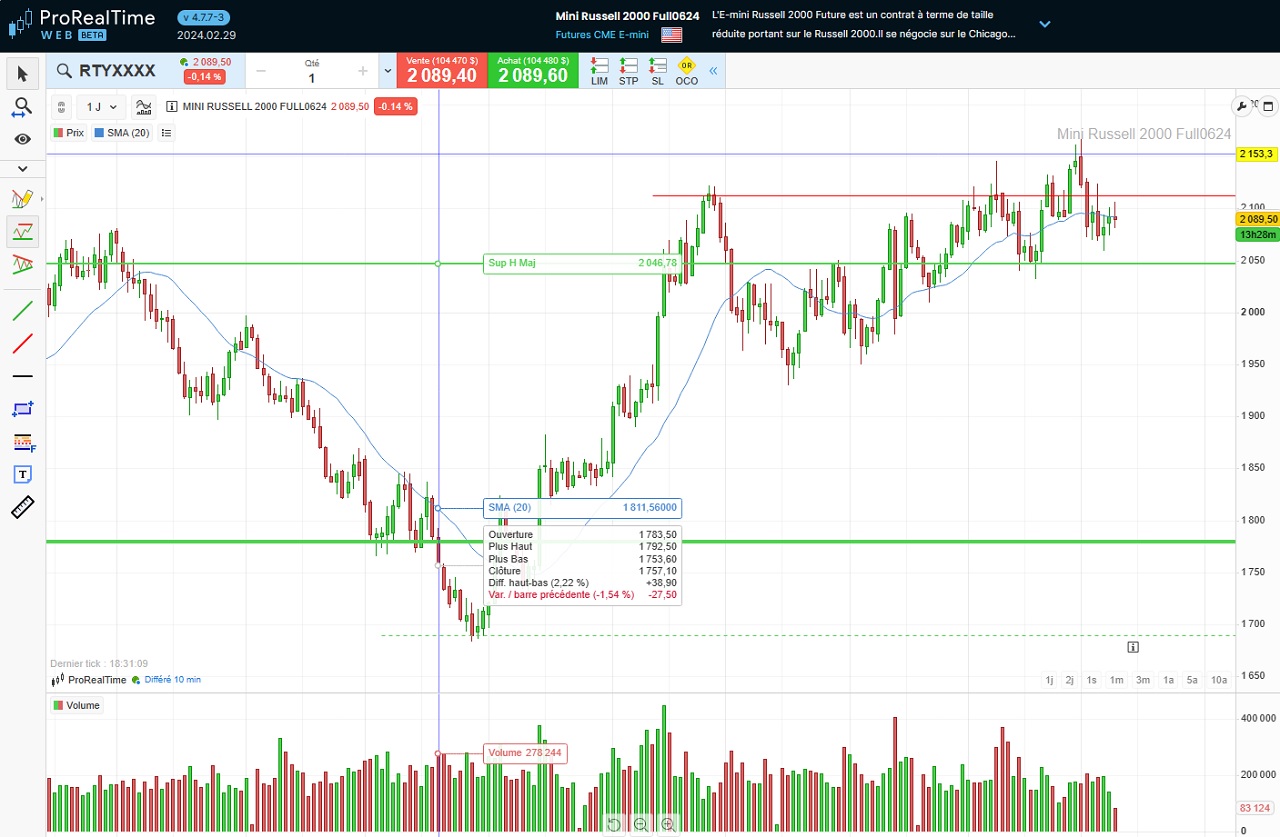Select the text annotation tool
The height and width of the screenshot is (837, 1280).
click(22, 474)
